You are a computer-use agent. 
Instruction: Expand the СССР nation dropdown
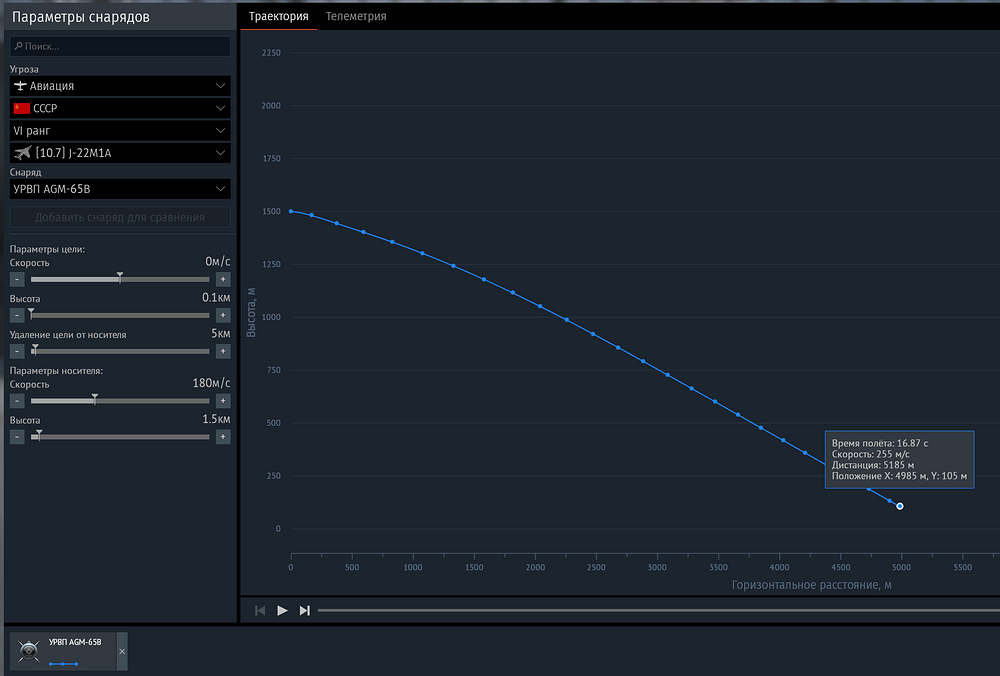pyautogui.click(x=120, y=108)
